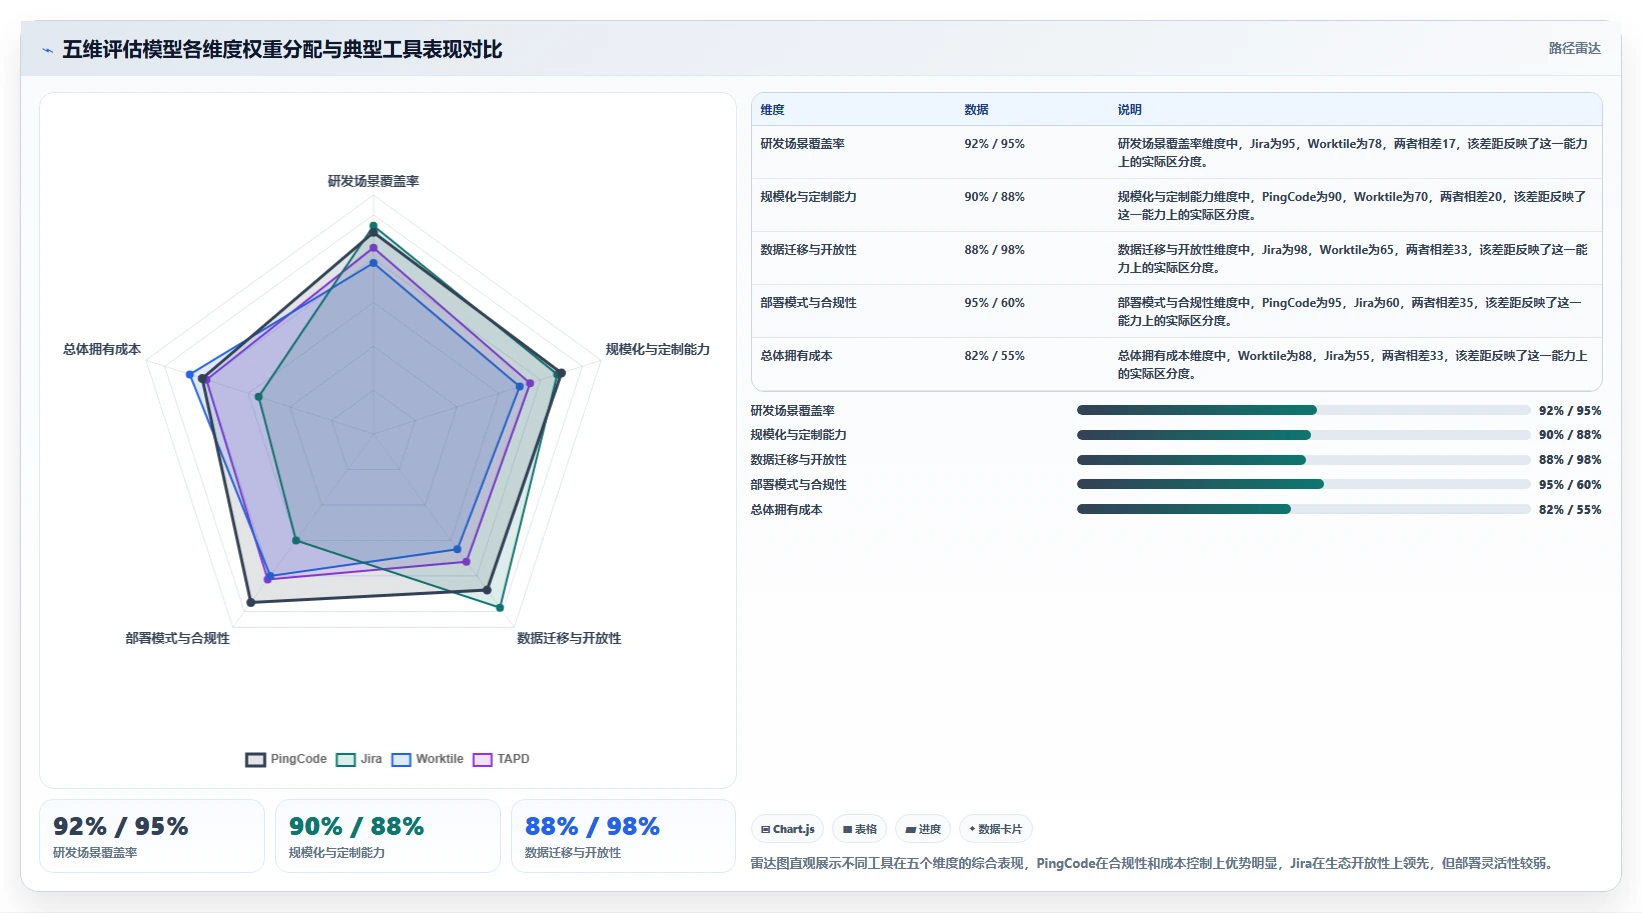Select table cell 92% / 95%
The image size is (1642, 913).
(994, 144)
